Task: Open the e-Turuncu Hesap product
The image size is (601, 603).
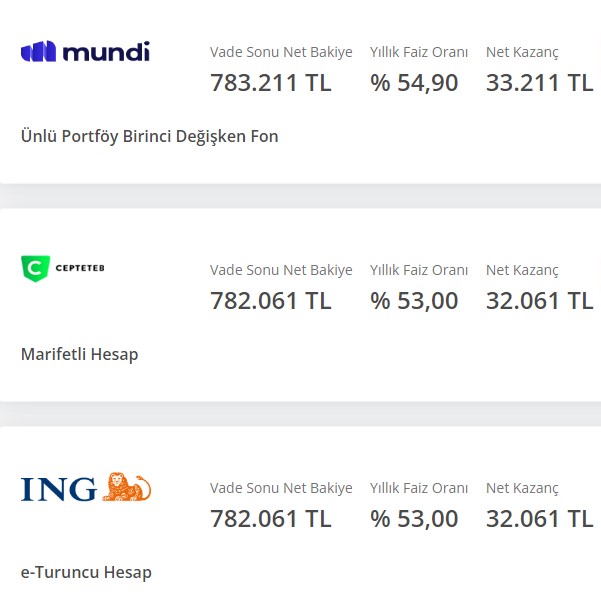Action: click(86, 573)
